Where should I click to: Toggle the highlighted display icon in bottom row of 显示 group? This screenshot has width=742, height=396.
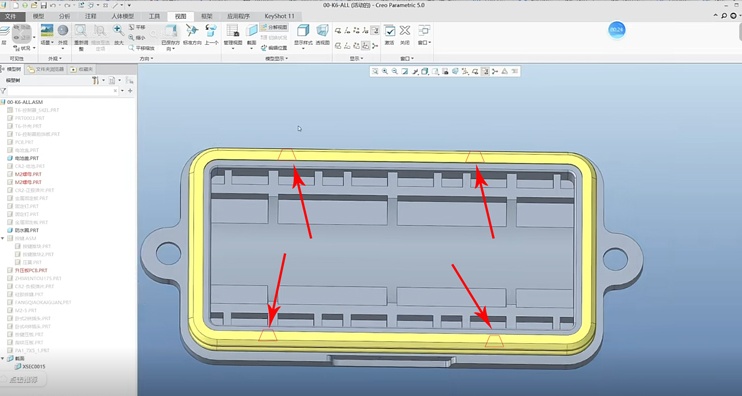click(x=365, y=46)
